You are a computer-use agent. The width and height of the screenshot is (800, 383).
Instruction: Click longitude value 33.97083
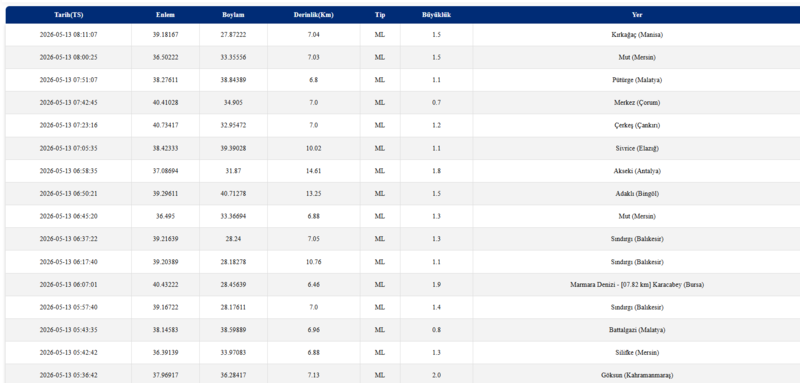point(233,353)
